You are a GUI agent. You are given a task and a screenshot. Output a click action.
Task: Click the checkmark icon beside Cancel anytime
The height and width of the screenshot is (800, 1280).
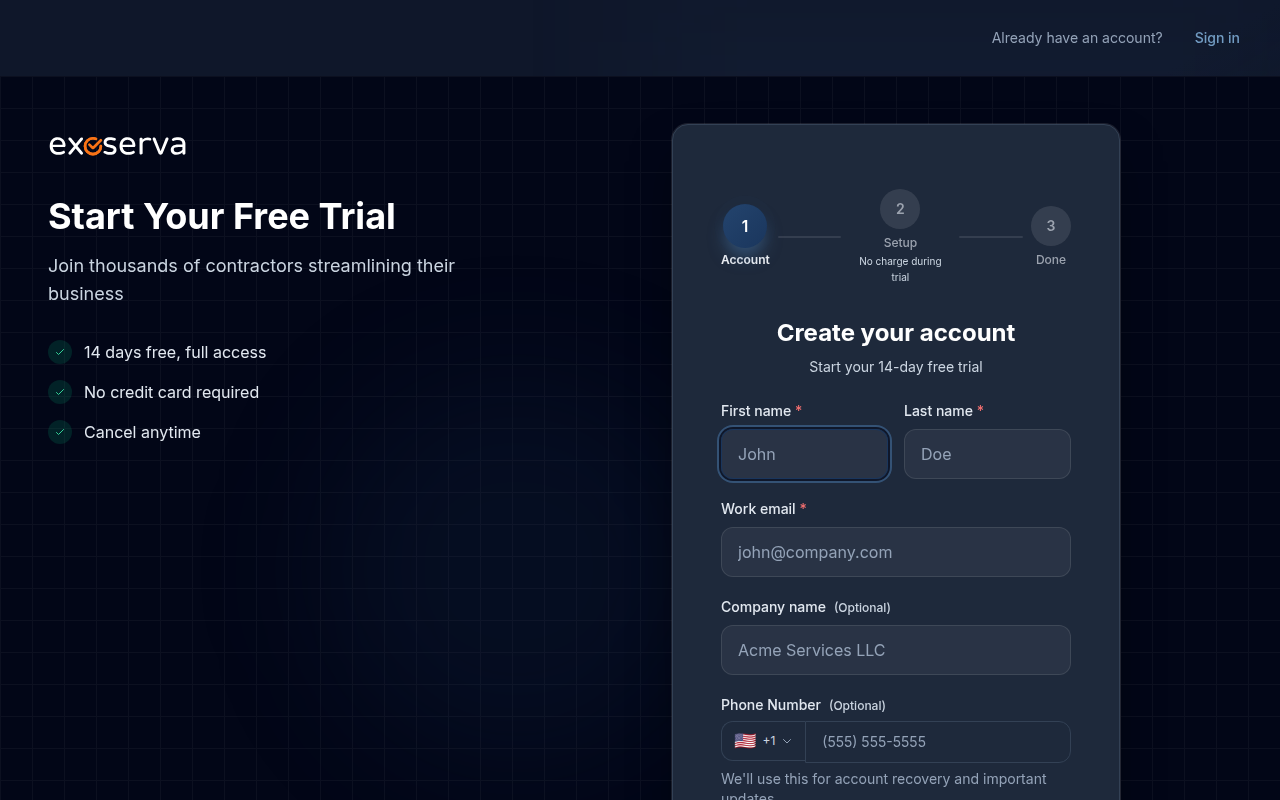[x=60, y=432]
